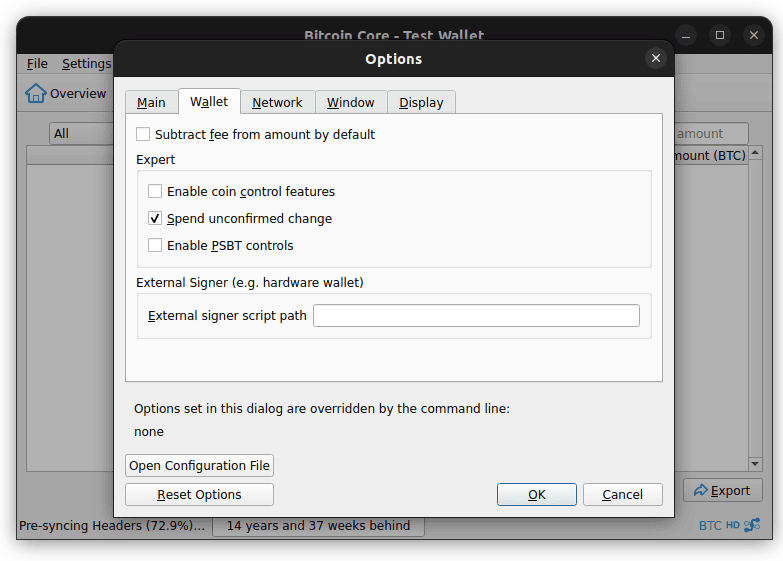Close the Bitcoin Core main window
Viewport: 783px width, 561px height.
click(754, 35)
